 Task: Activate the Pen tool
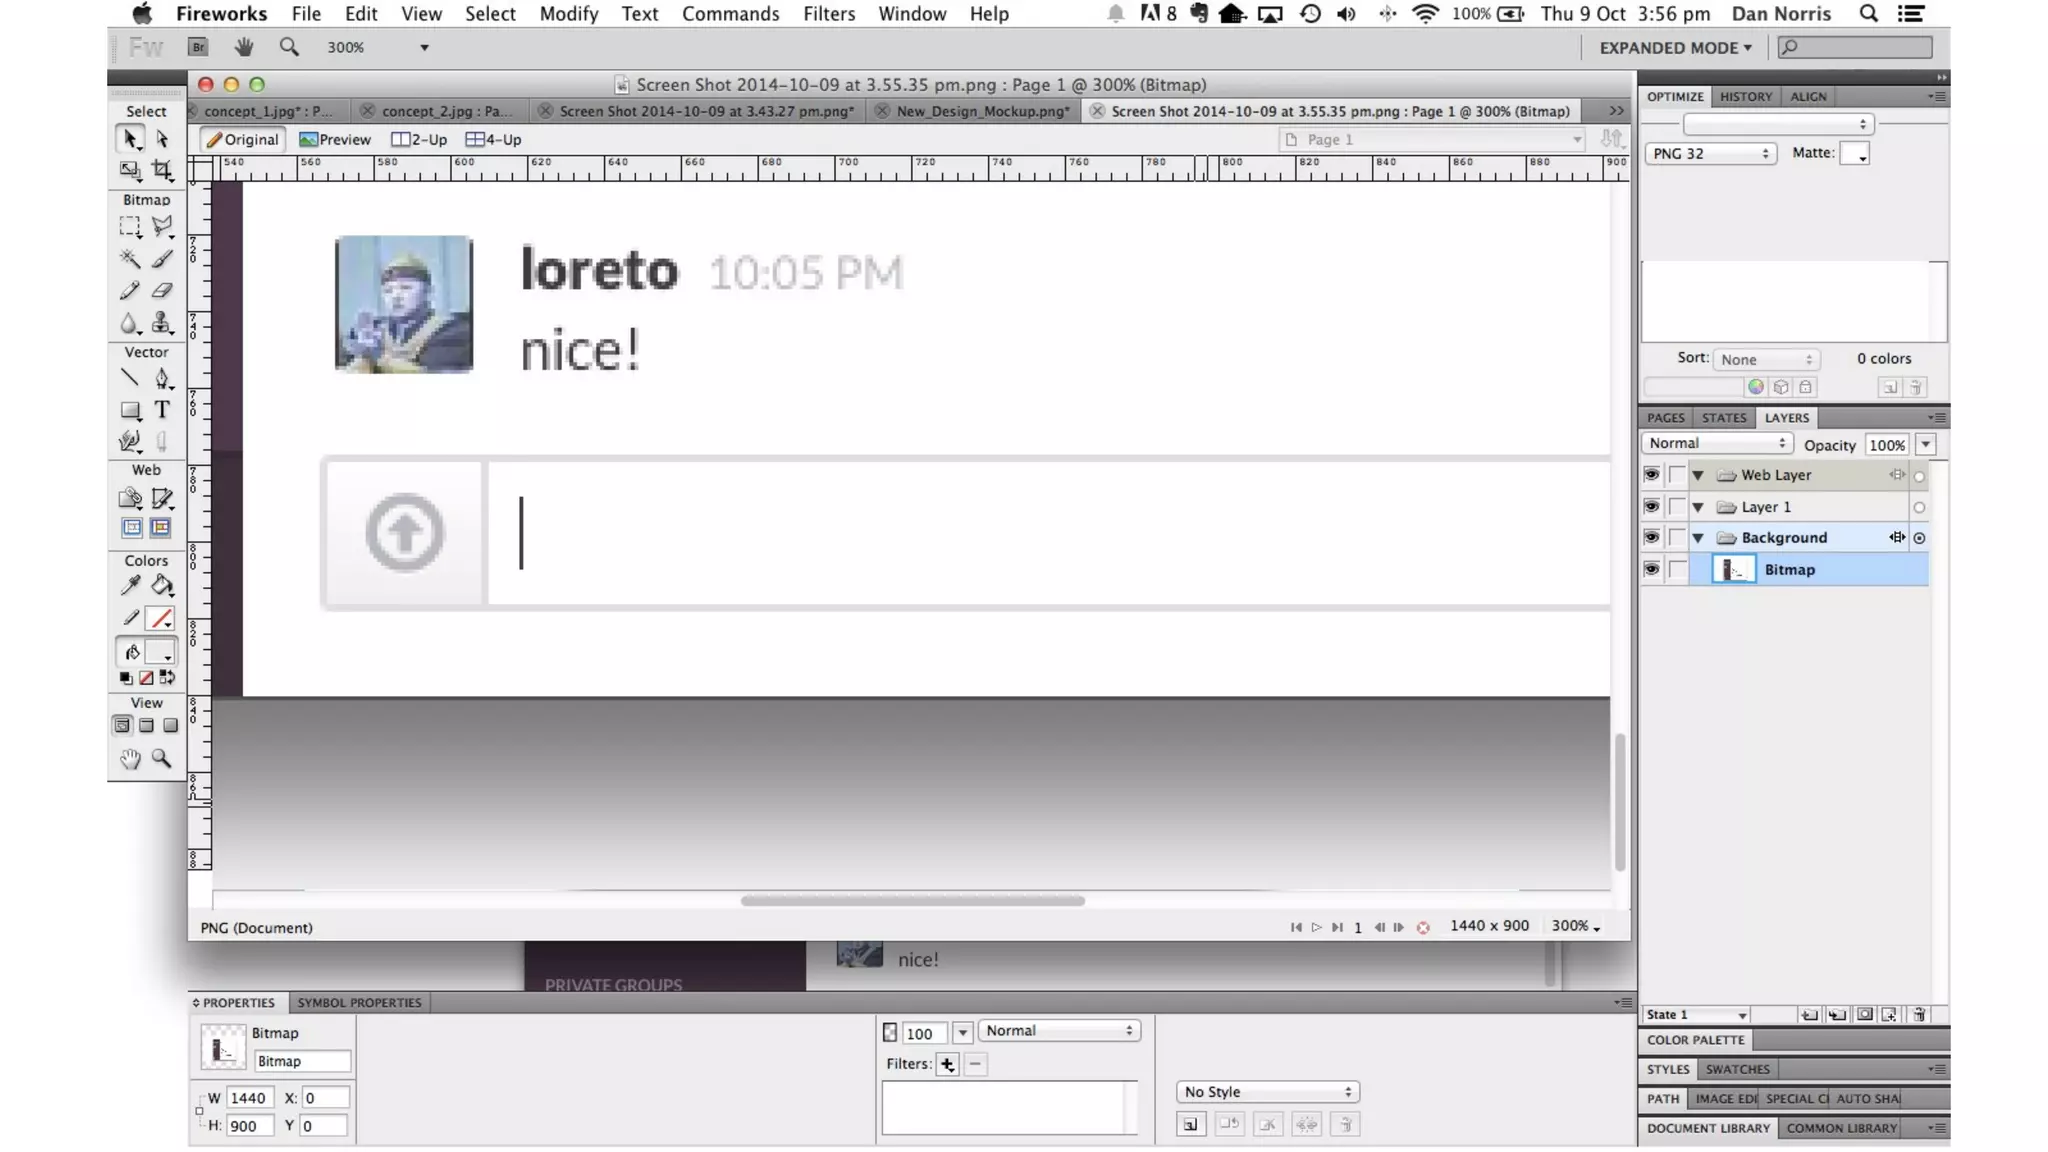pyautogui.click(x=162, y=378)
